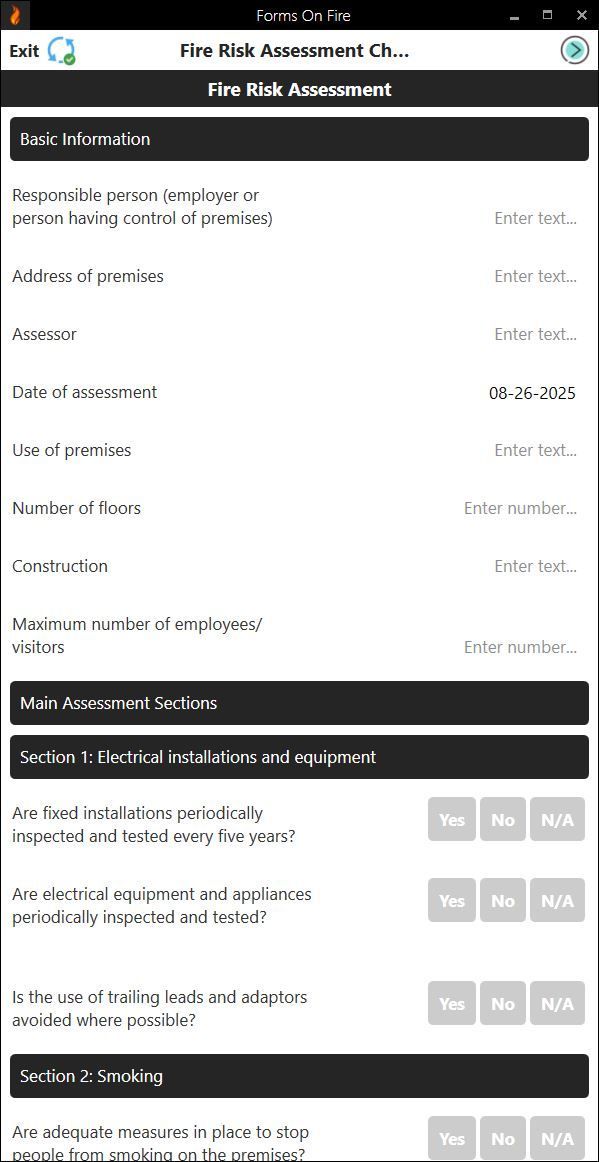Image resolution: width=599 pixels, height=1162 pixels.
Task: Collapse Section 1: Electrical installations and equipment
Action: (x=299, y=757)
